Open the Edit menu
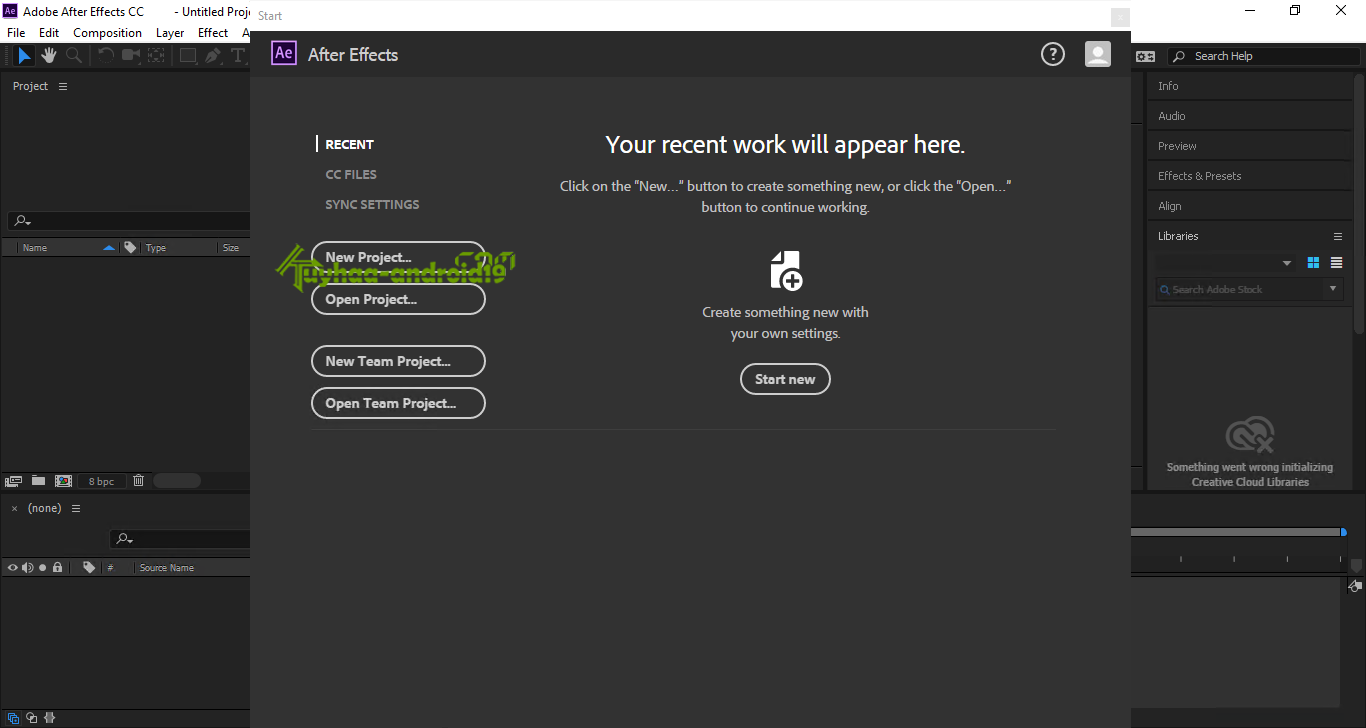 49,33
